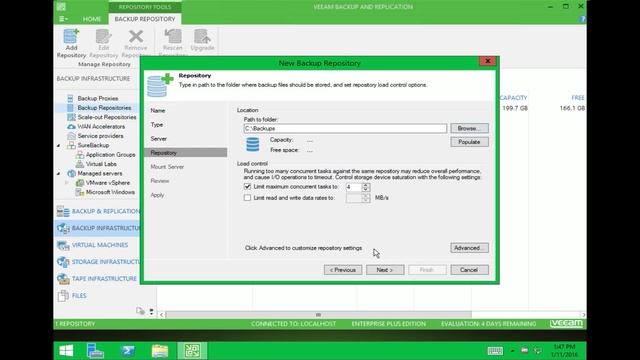Click the Upgrade ribbon icon
This screenshot has height=360, width=640.
click(x=202, y=40)
